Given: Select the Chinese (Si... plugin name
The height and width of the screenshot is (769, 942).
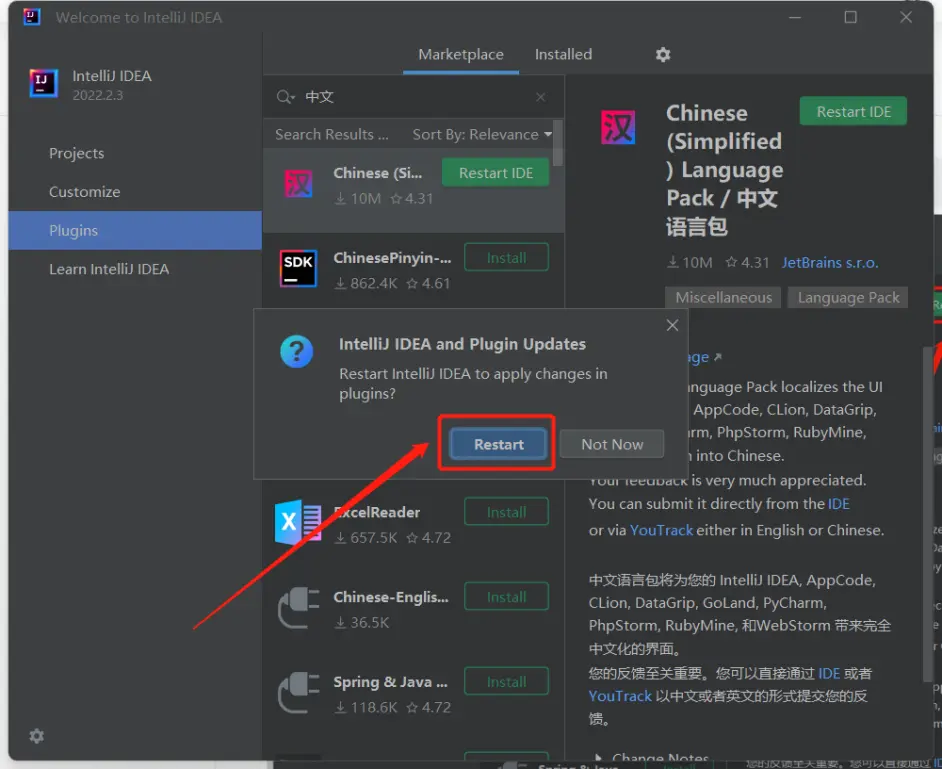Looking at the screenshot, I should coord(378,173).
